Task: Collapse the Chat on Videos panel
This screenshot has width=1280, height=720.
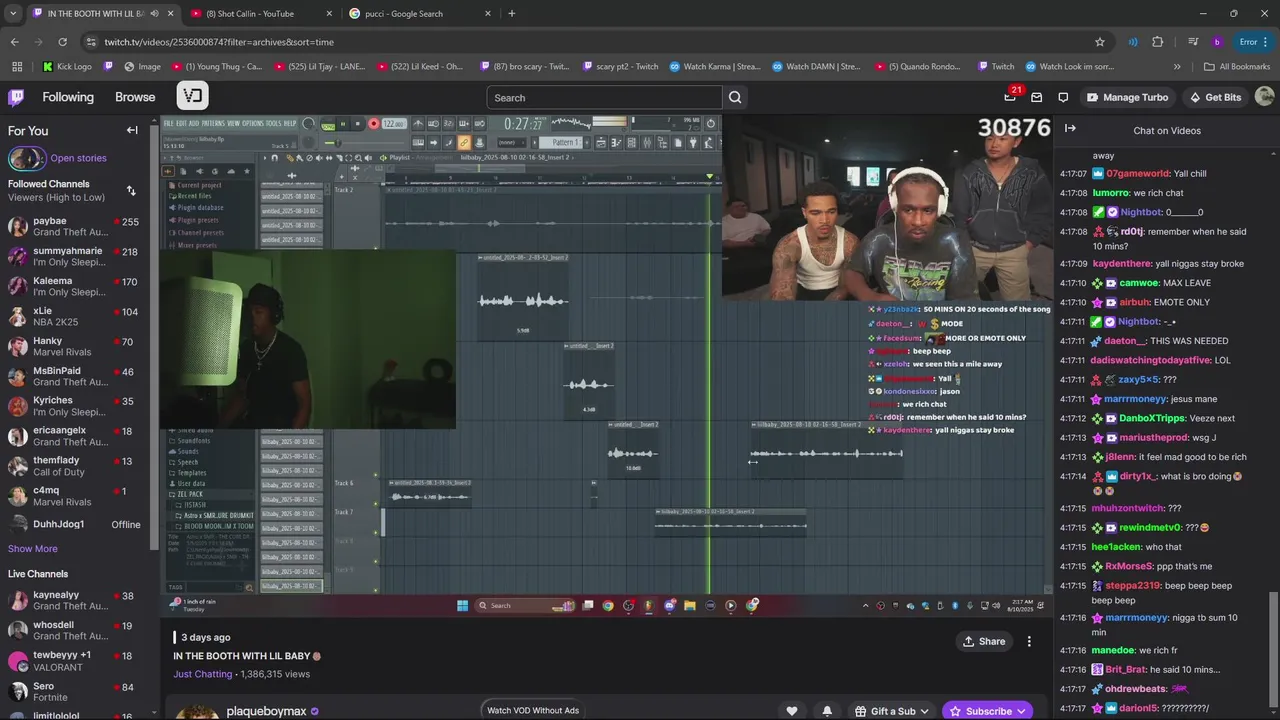Action: click(x=1070, y=128)
